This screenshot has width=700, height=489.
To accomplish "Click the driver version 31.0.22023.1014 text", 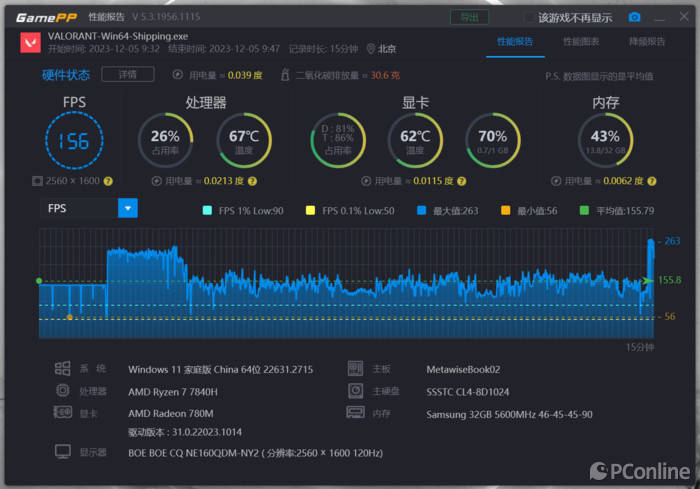I will [185, 432].
